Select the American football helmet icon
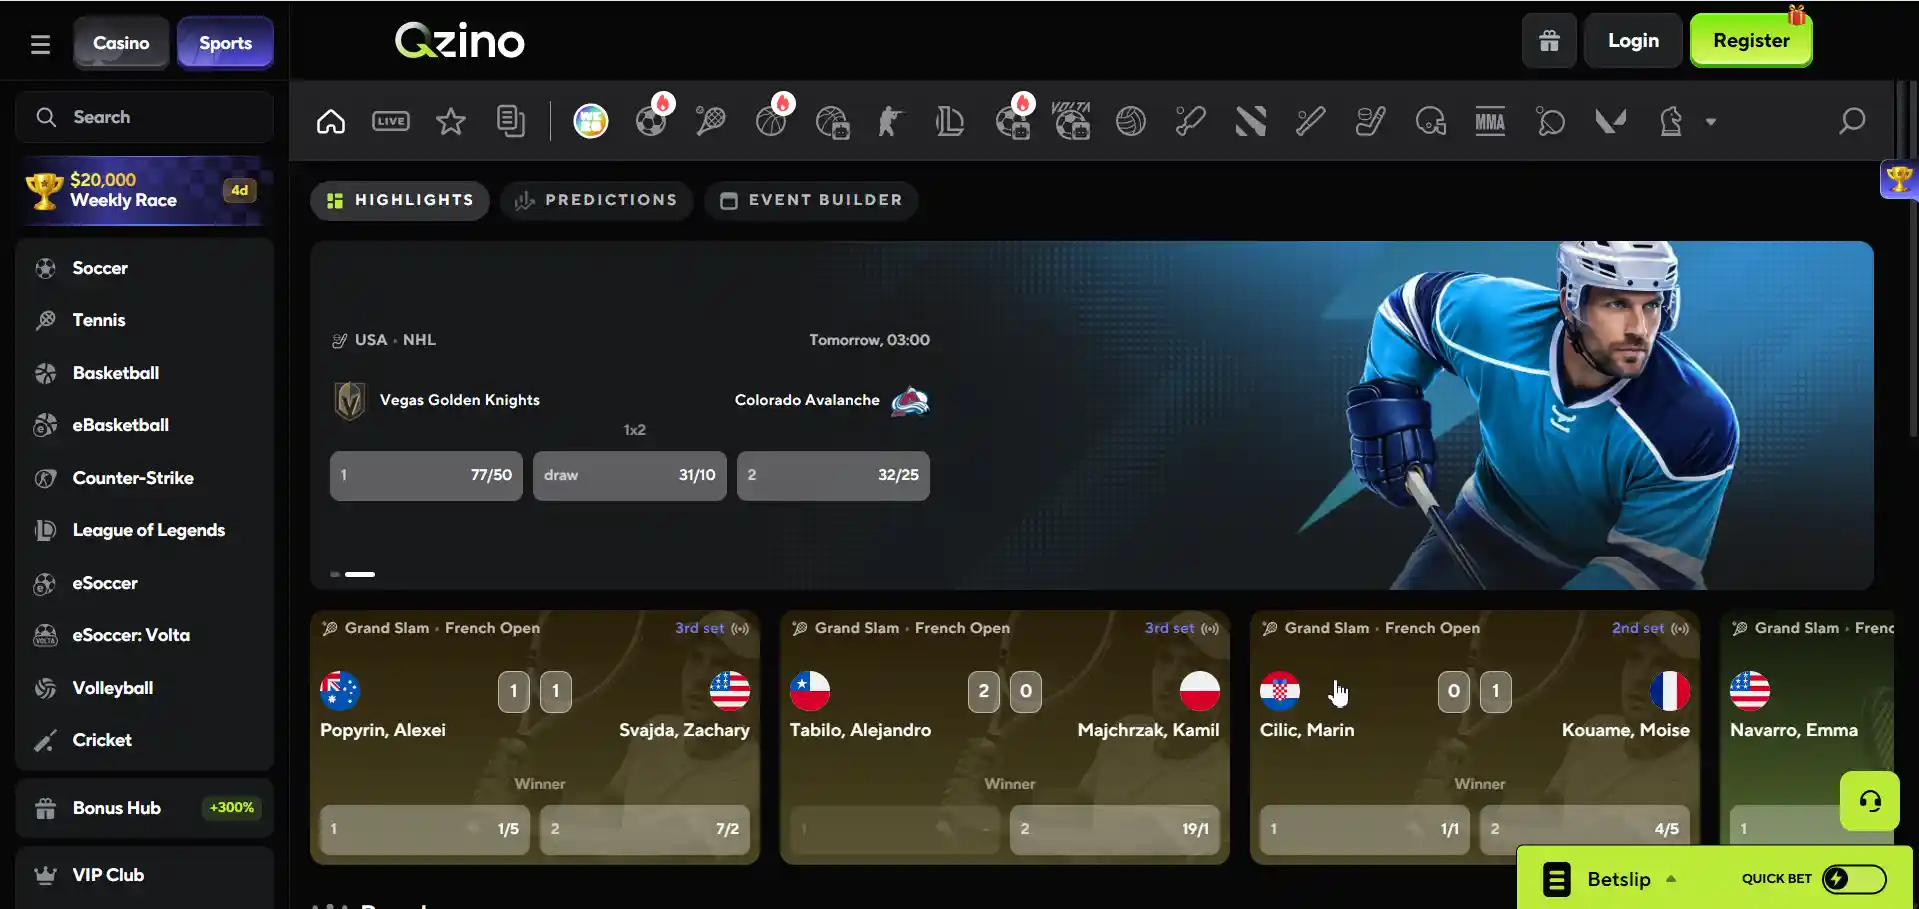The width and height of the screenshot is (1919, 909). point(1431,122)
